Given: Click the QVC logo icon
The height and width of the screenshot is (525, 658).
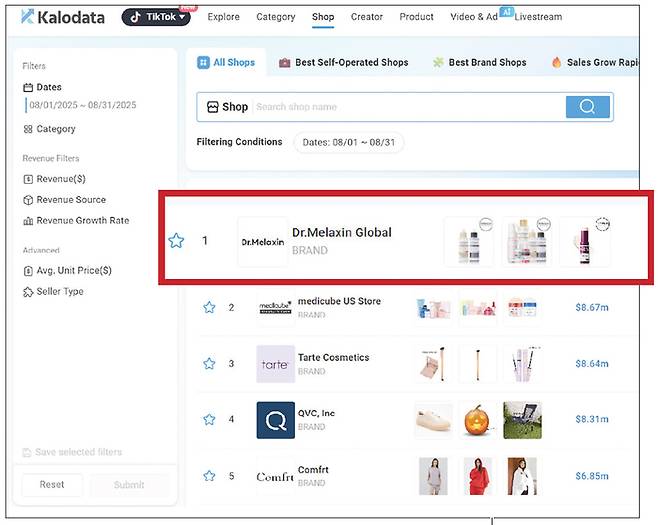Looking at the screenshot, I should coord(275,420).
